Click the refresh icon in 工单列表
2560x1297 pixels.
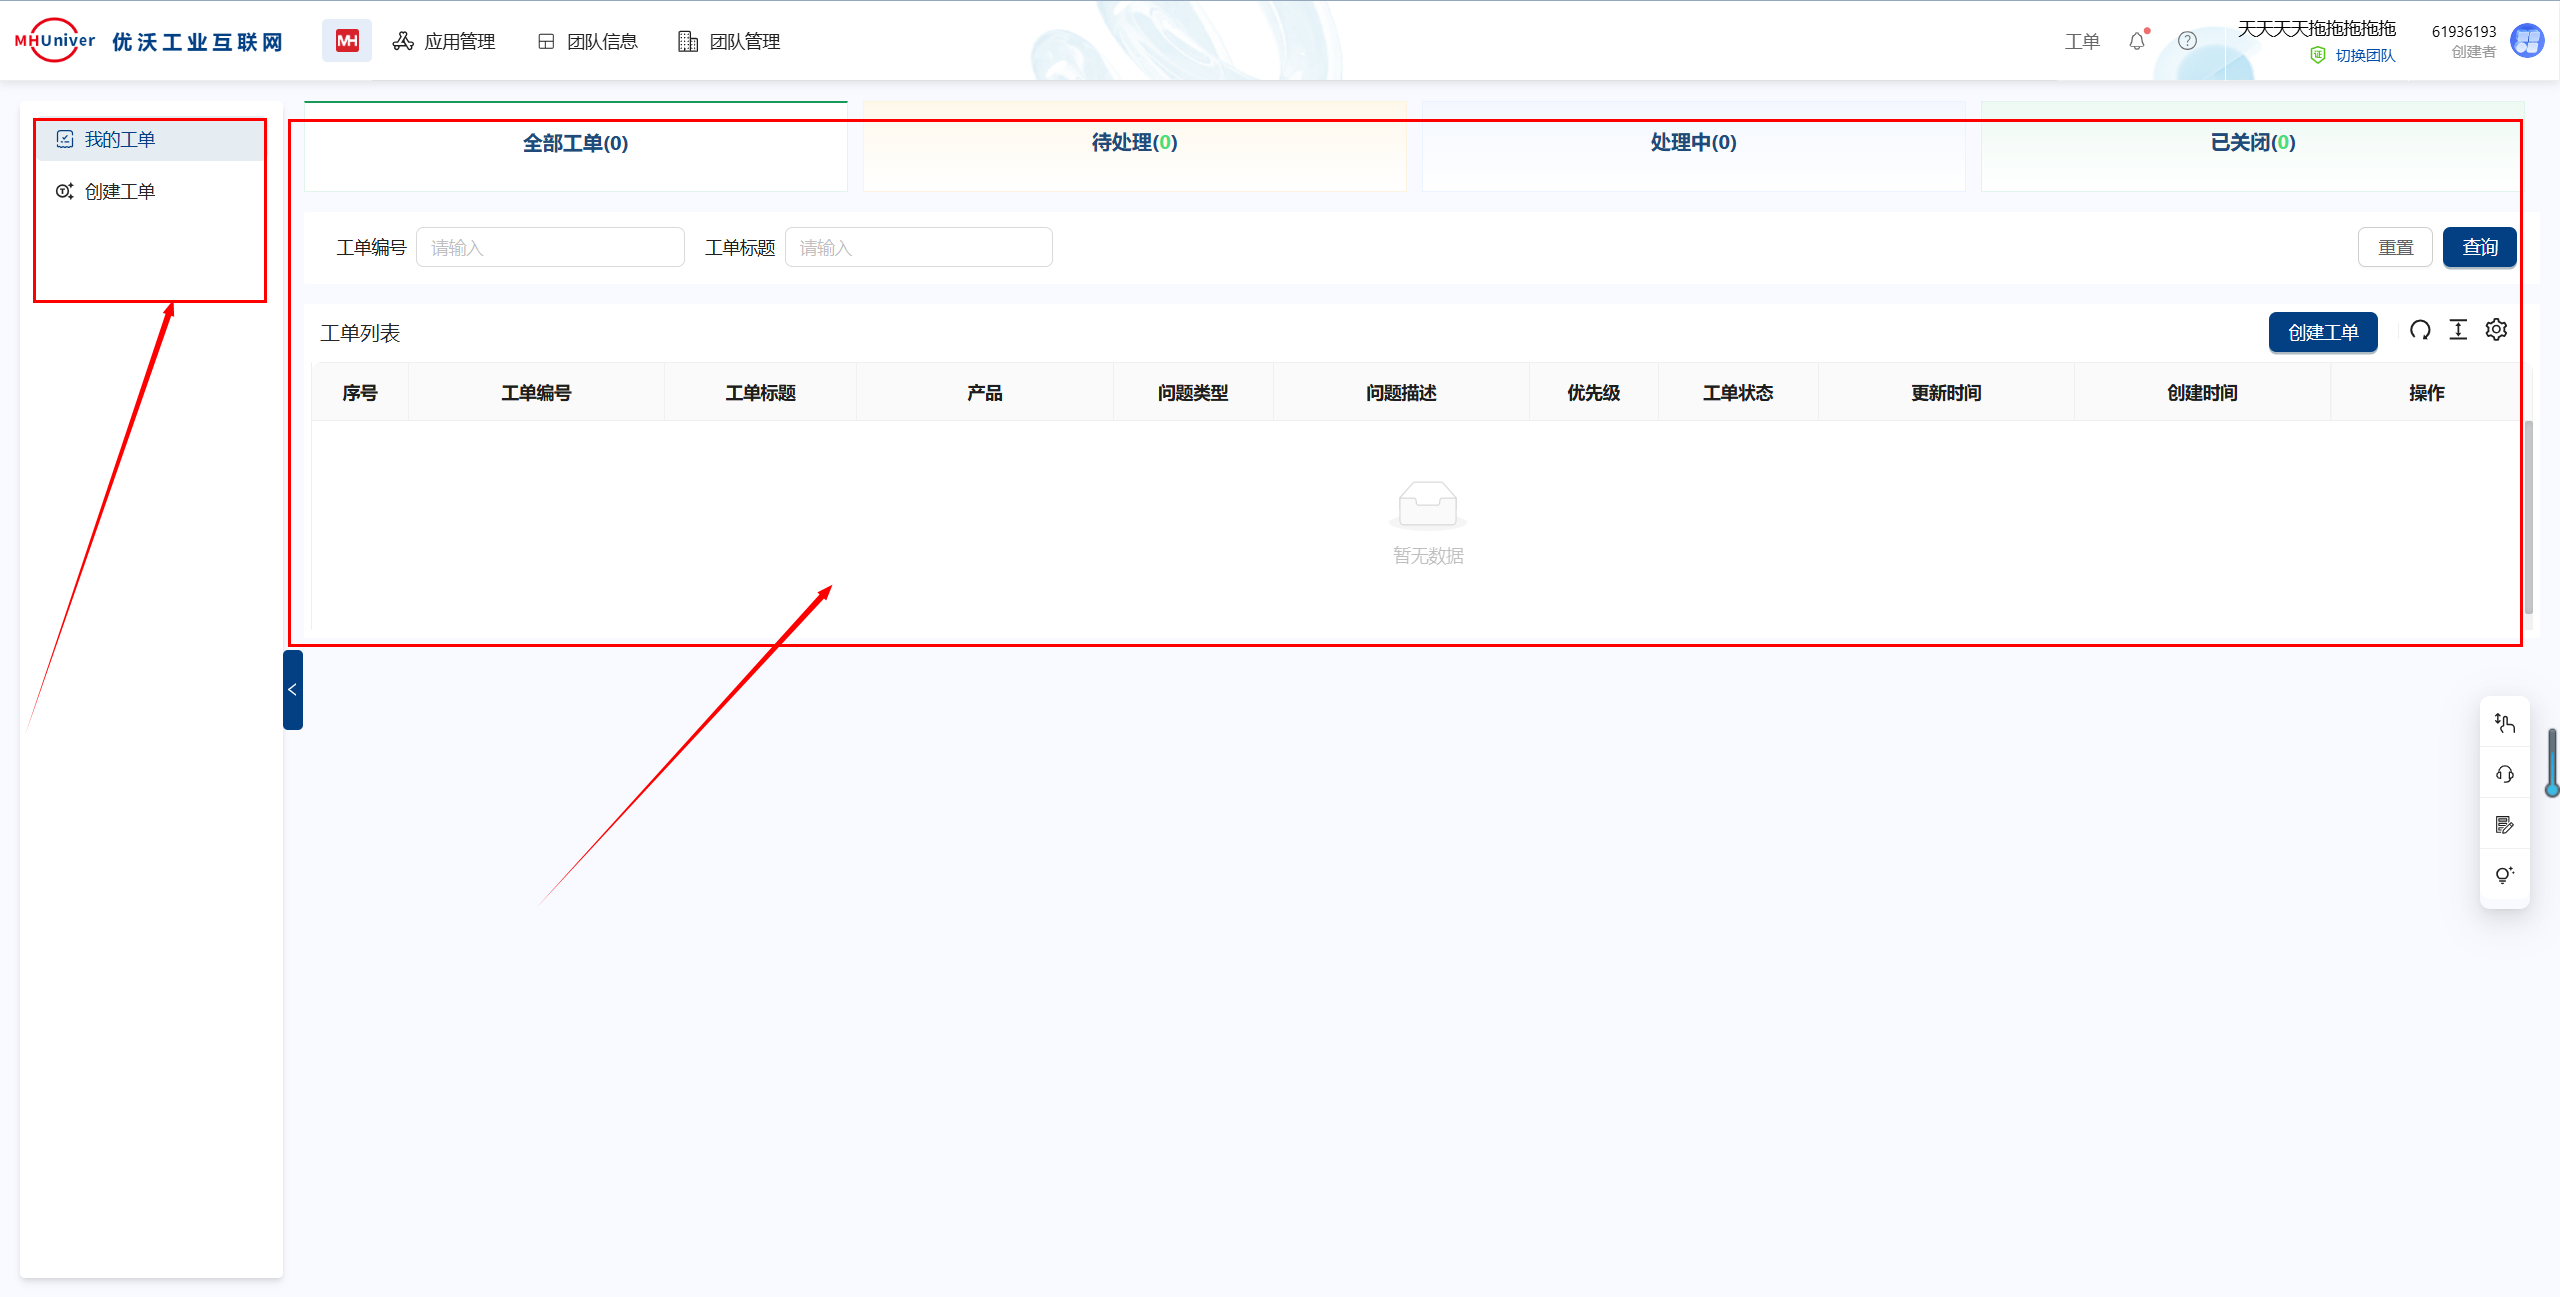click(x=2420, y=330)
